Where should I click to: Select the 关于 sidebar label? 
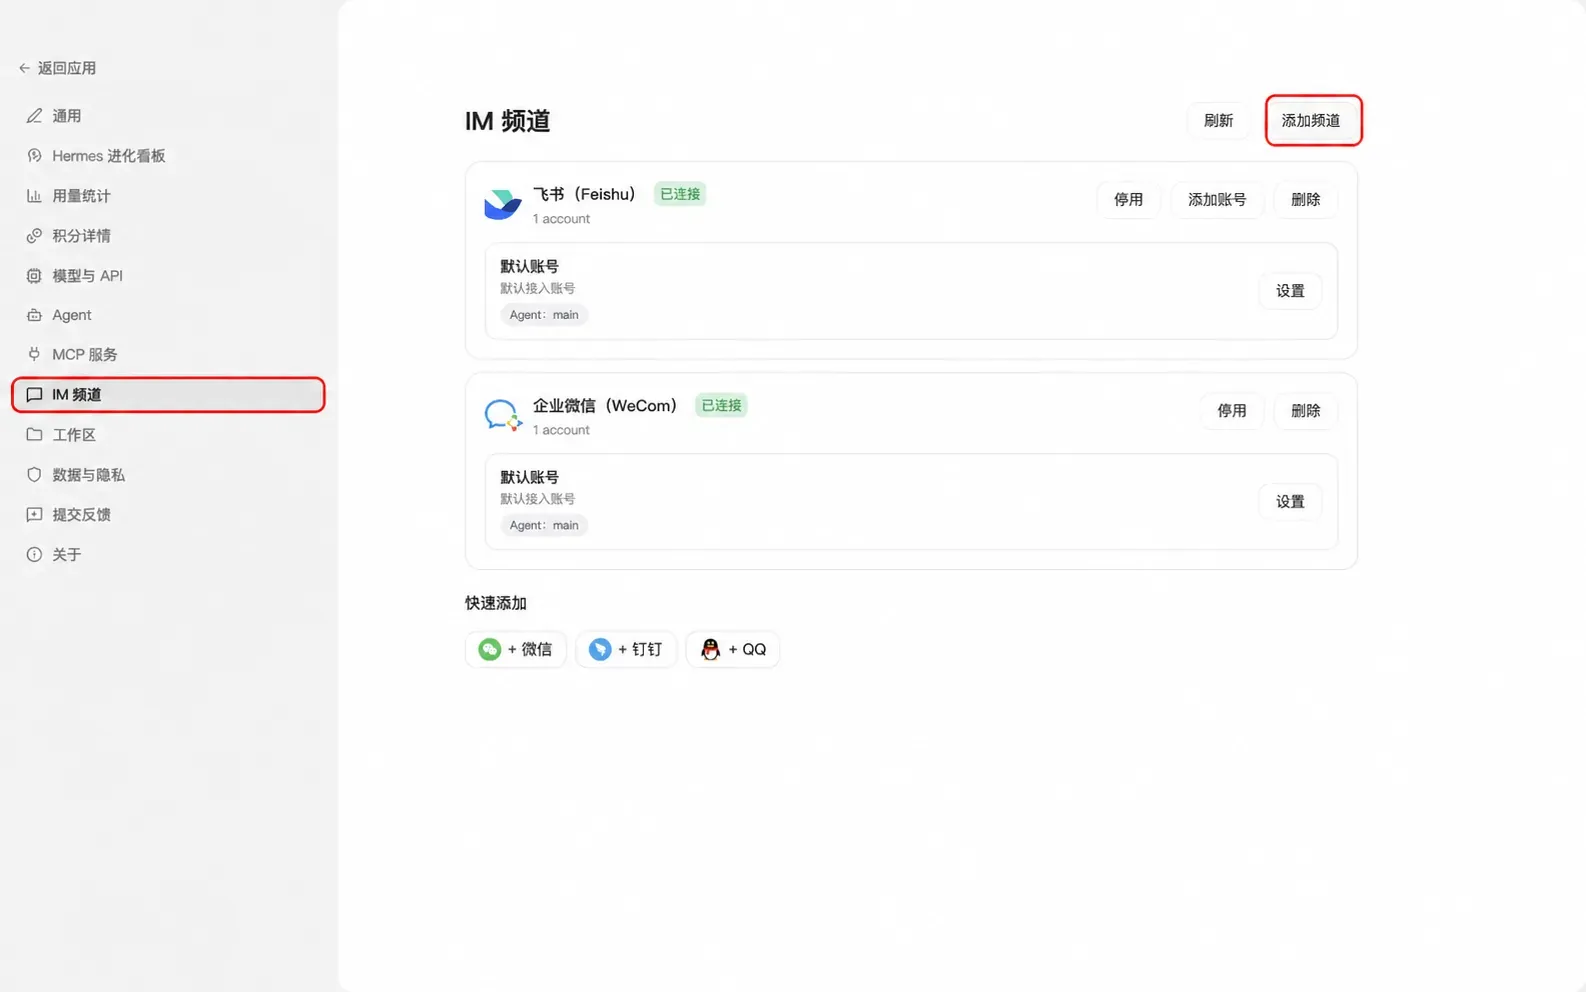tap(67, 555)
